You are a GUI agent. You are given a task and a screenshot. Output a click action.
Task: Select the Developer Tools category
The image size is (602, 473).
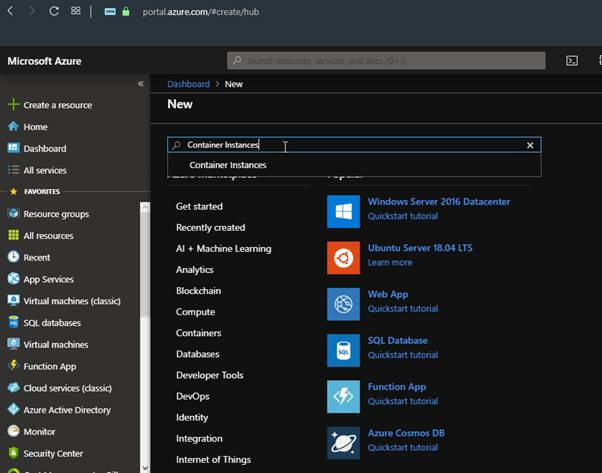tap(210, 375)
